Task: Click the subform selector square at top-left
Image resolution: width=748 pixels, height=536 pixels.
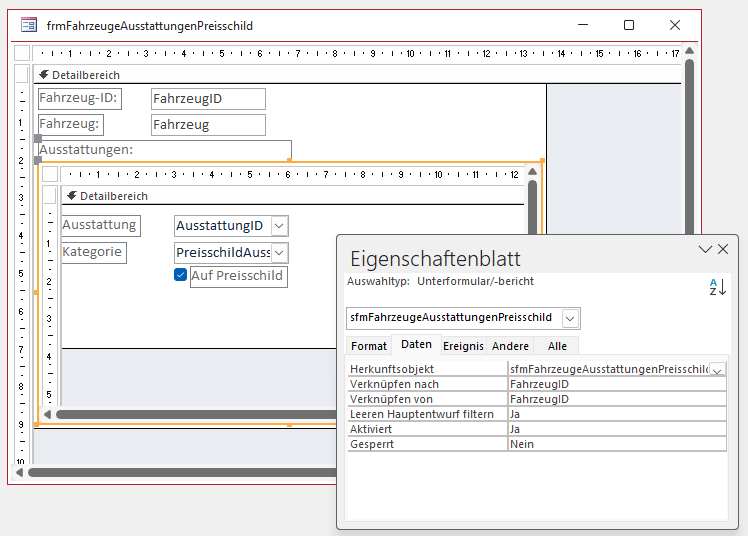Action: (49, 175)
